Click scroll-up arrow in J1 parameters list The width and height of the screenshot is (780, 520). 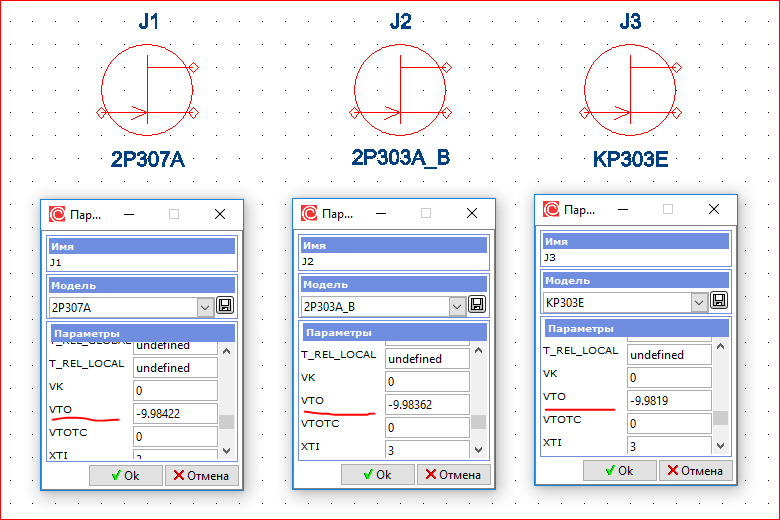tap(227, 351)
